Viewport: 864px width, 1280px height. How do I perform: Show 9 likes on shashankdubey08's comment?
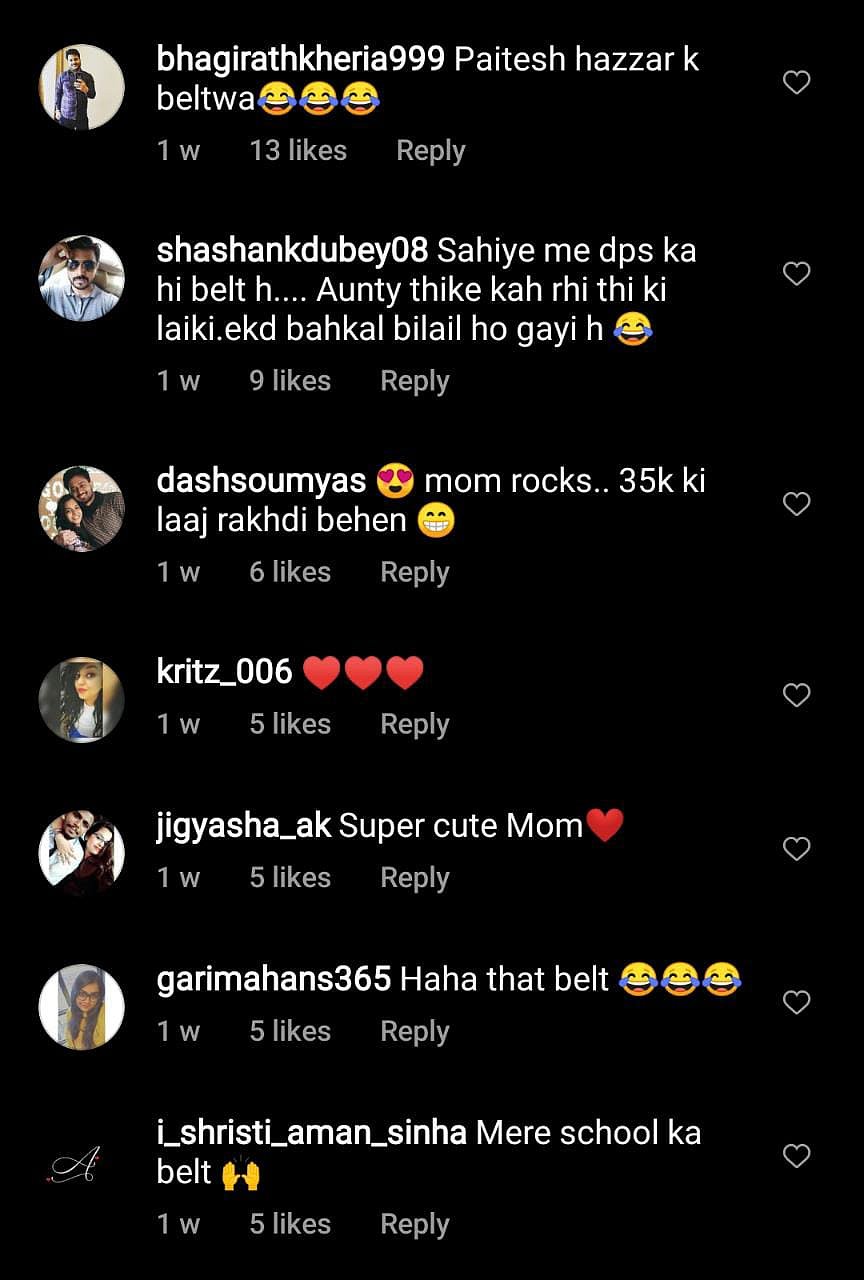(290, 381)
